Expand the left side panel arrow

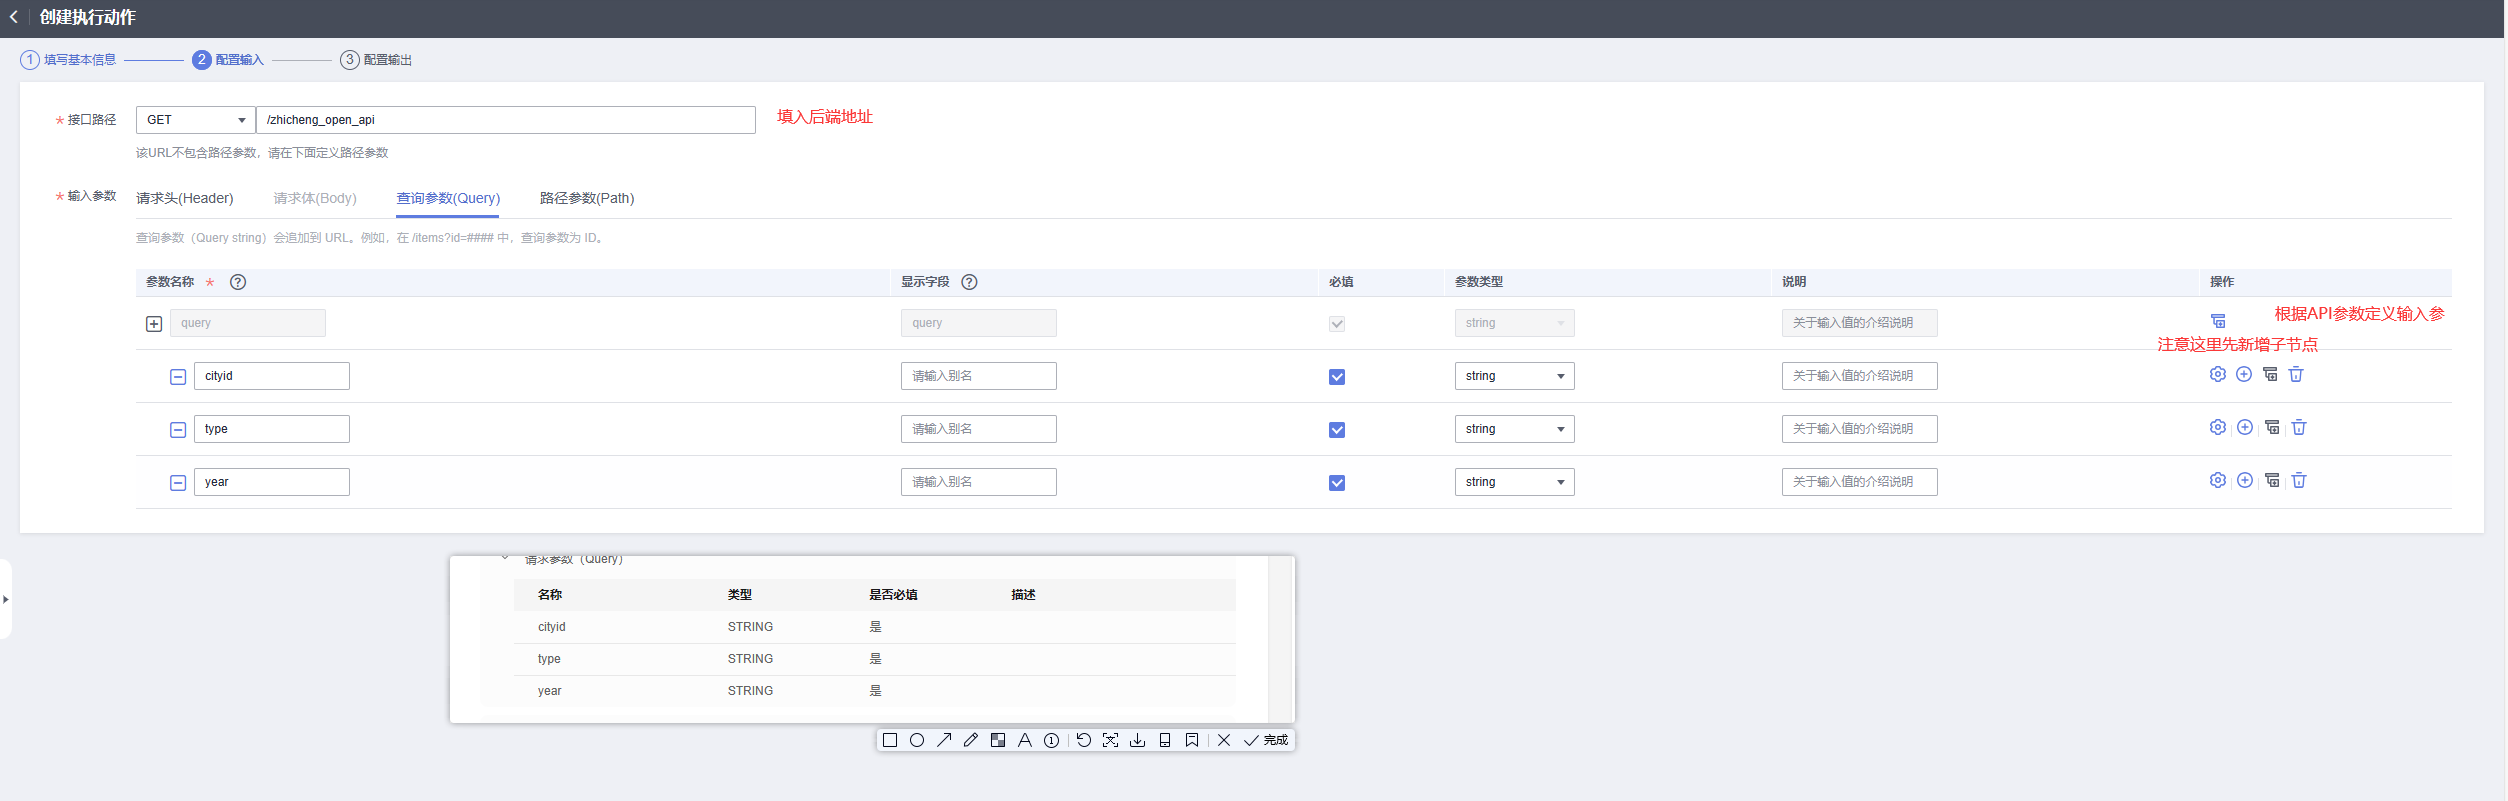click(6, 599)
